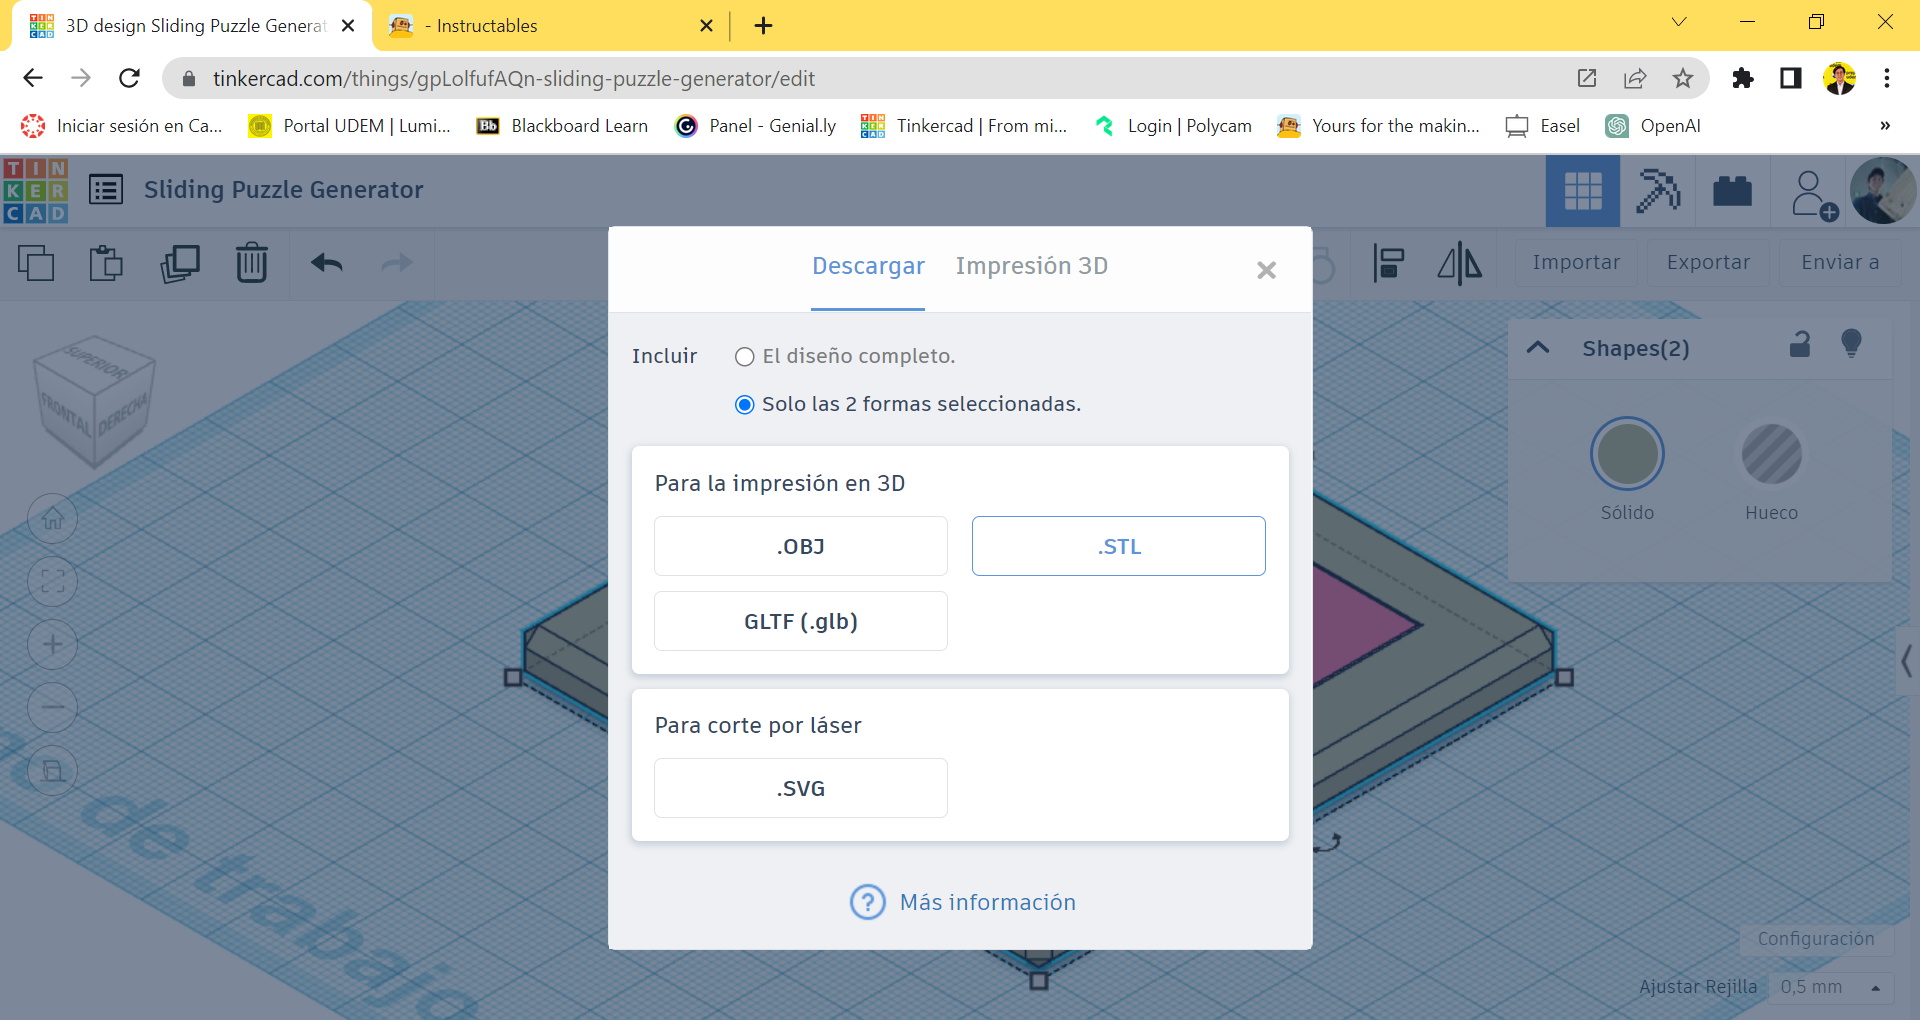
Task: Open the Portal UDEM bookmark
Action: click(x=349, y=126)
